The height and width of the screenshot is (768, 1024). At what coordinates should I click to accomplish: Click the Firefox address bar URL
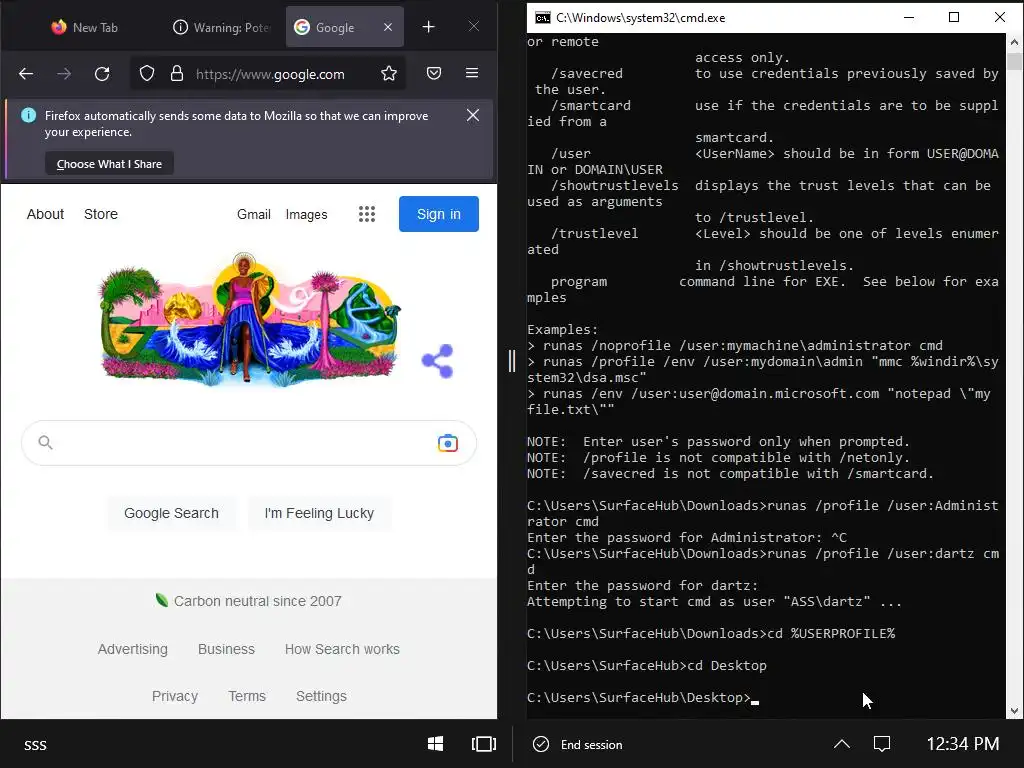tap(270, 74)
